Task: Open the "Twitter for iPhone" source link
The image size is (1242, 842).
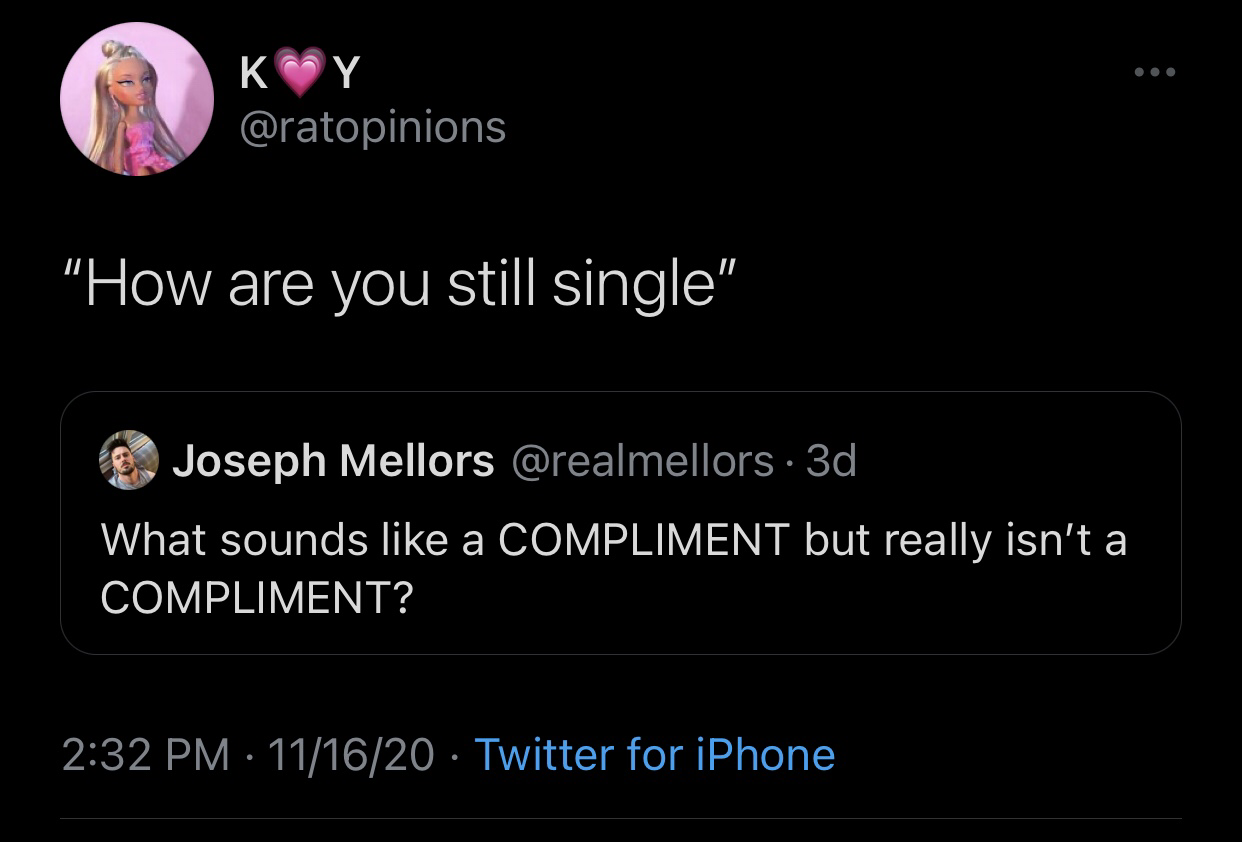Action: (654, 754)
